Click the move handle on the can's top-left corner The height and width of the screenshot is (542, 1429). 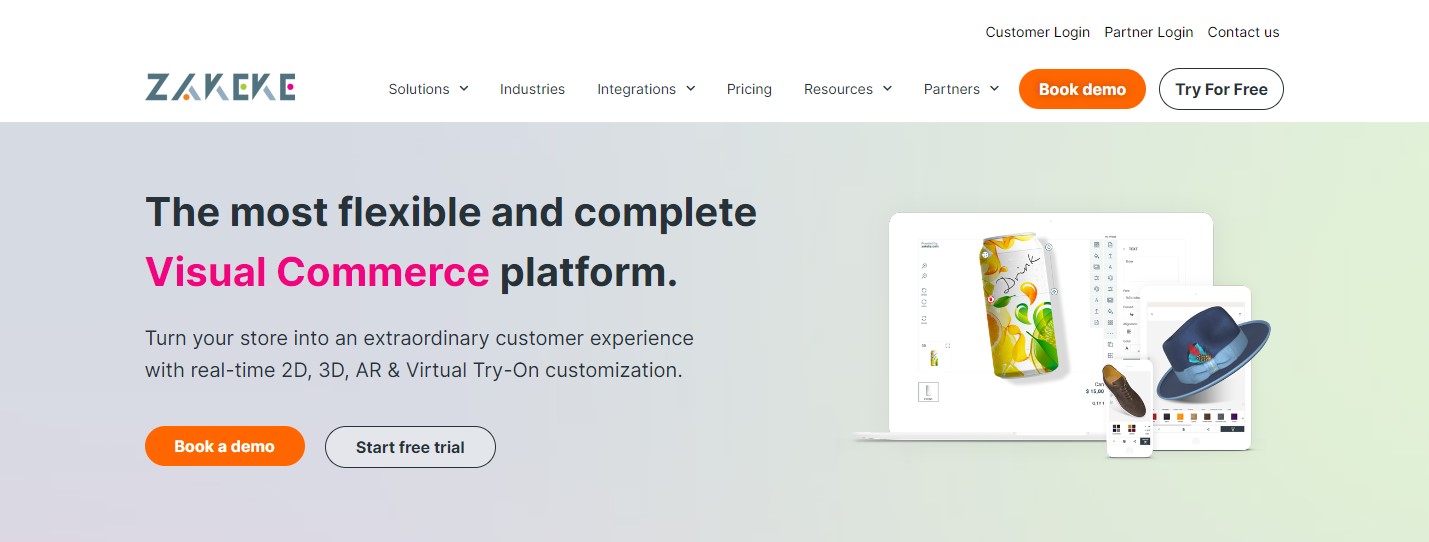tap(985, 255)
